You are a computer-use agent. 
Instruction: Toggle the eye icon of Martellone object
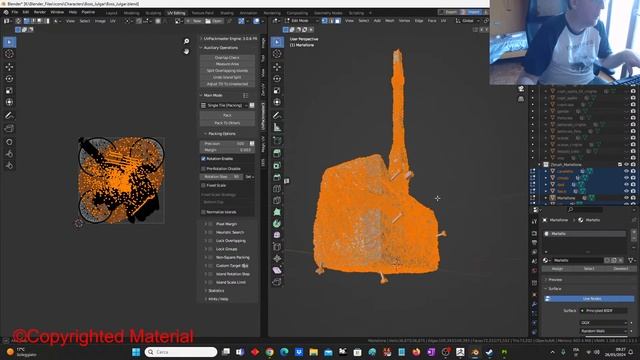(x=627, y=198)
